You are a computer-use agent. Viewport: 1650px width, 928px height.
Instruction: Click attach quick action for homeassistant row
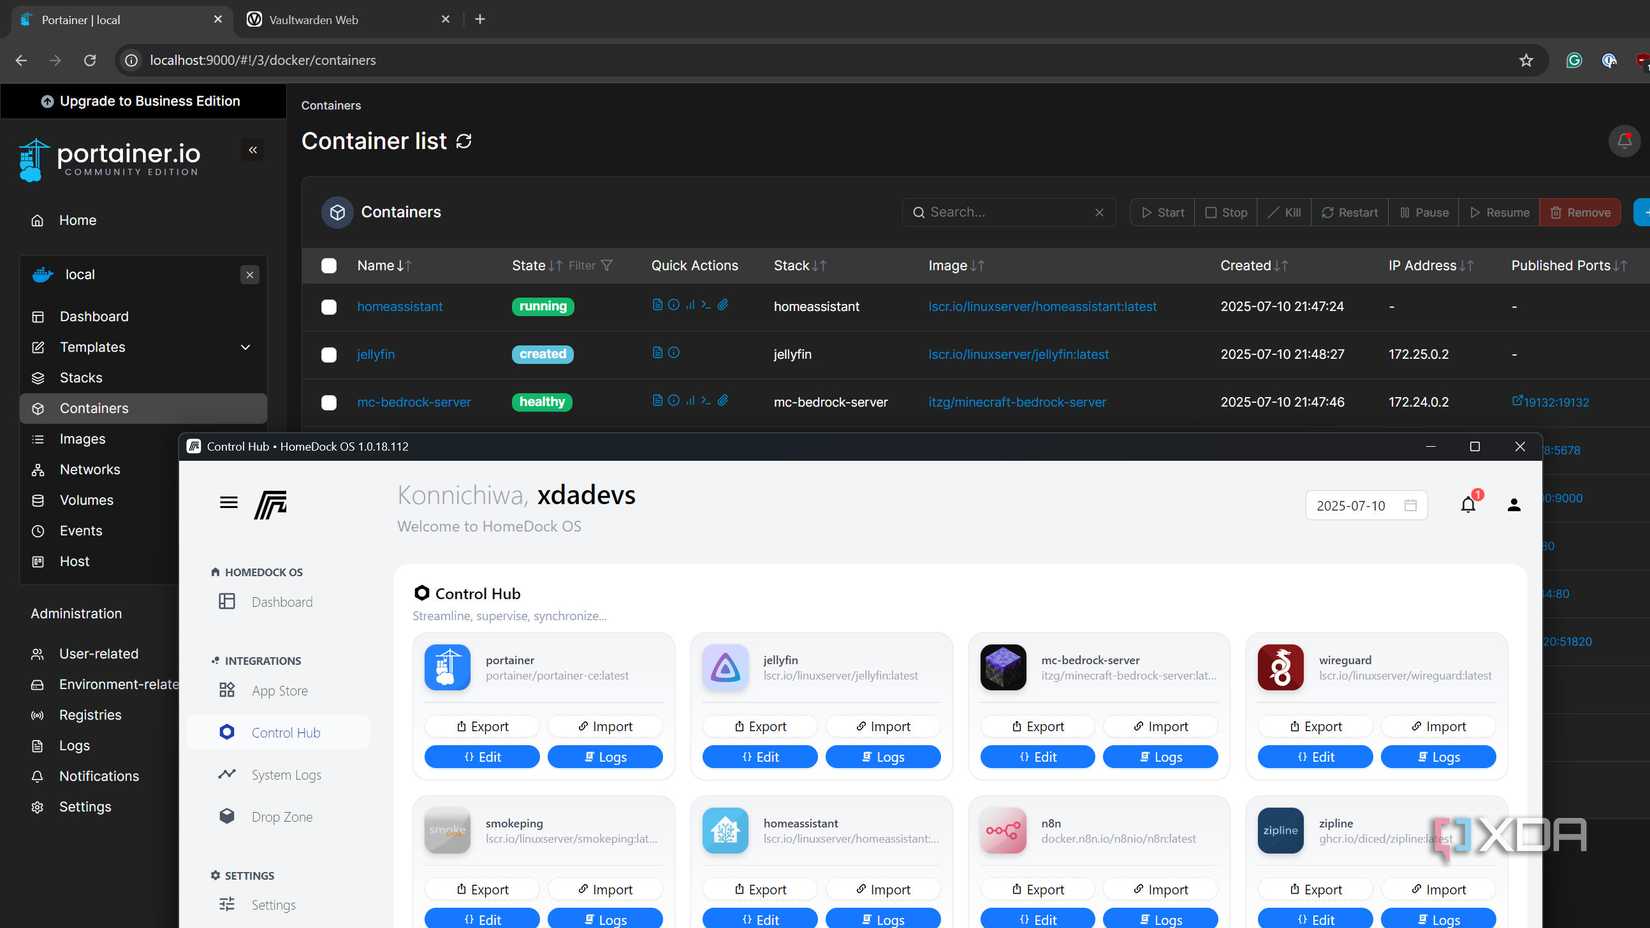click(722, 305)
